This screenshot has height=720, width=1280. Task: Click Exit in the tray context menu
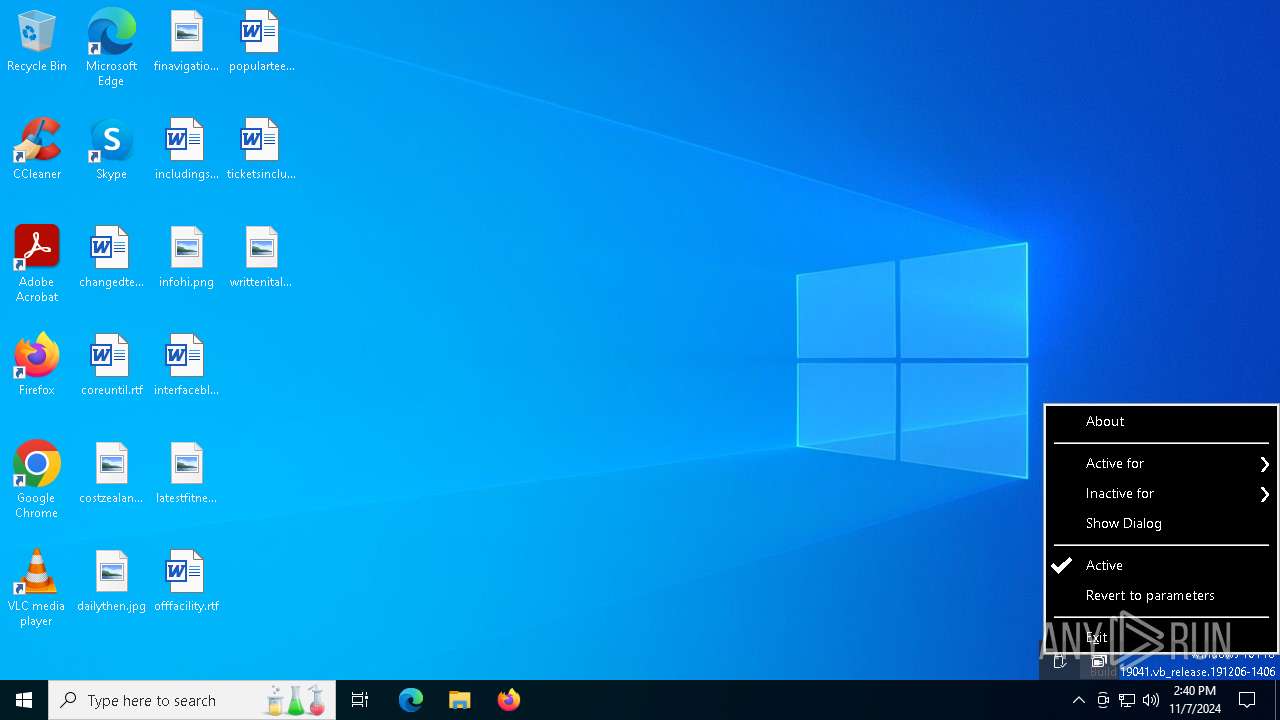tap(1161, 638)
